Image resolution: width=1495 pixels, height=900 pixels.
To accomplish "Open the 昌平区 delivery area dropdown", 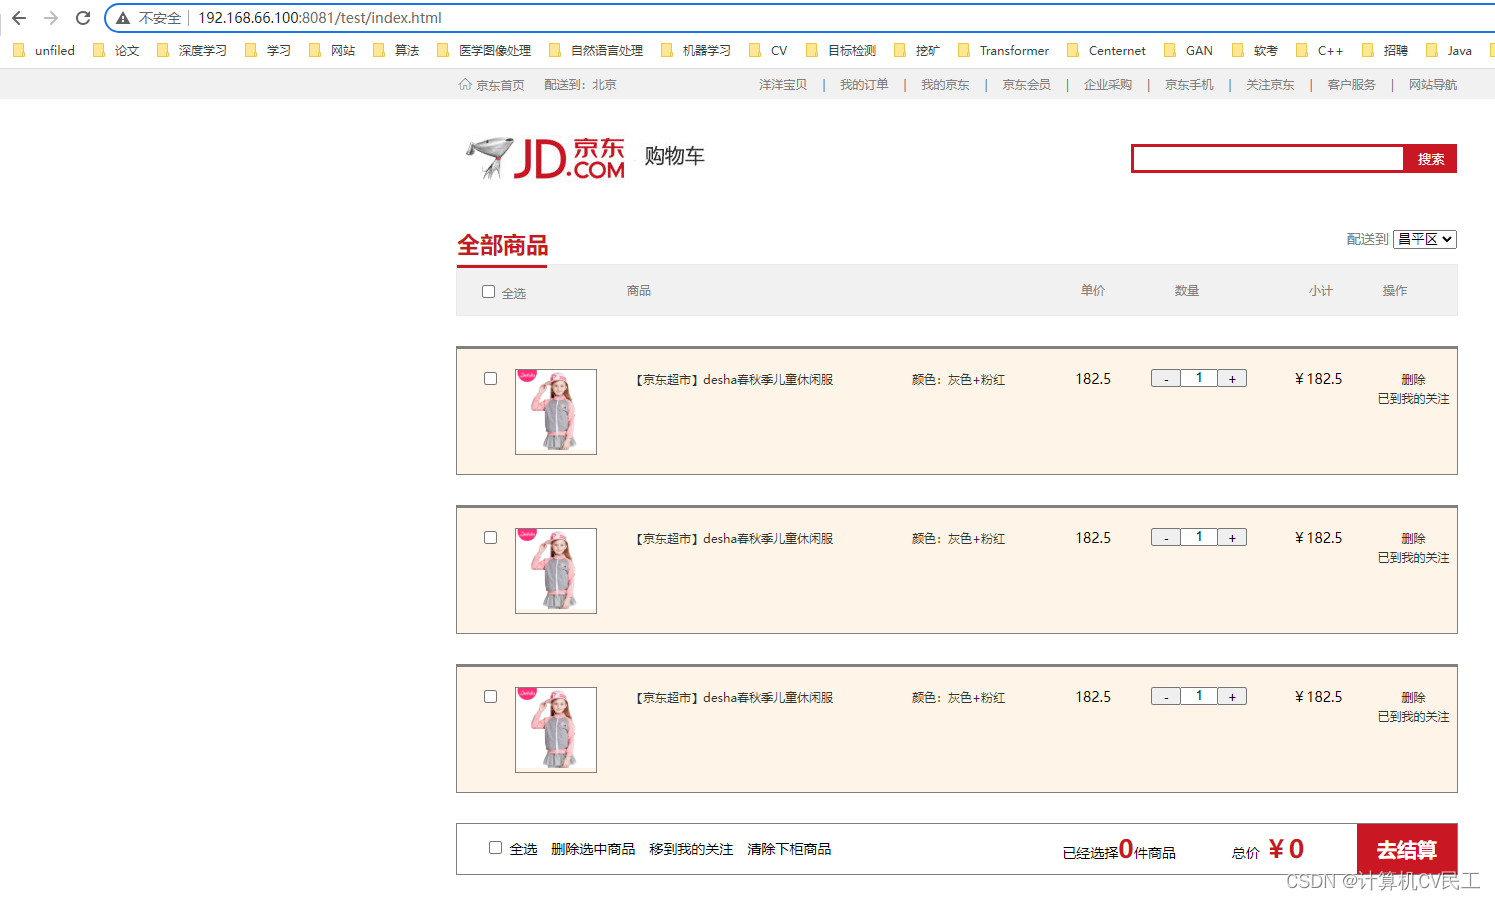I will click(x=1425, y=239).
